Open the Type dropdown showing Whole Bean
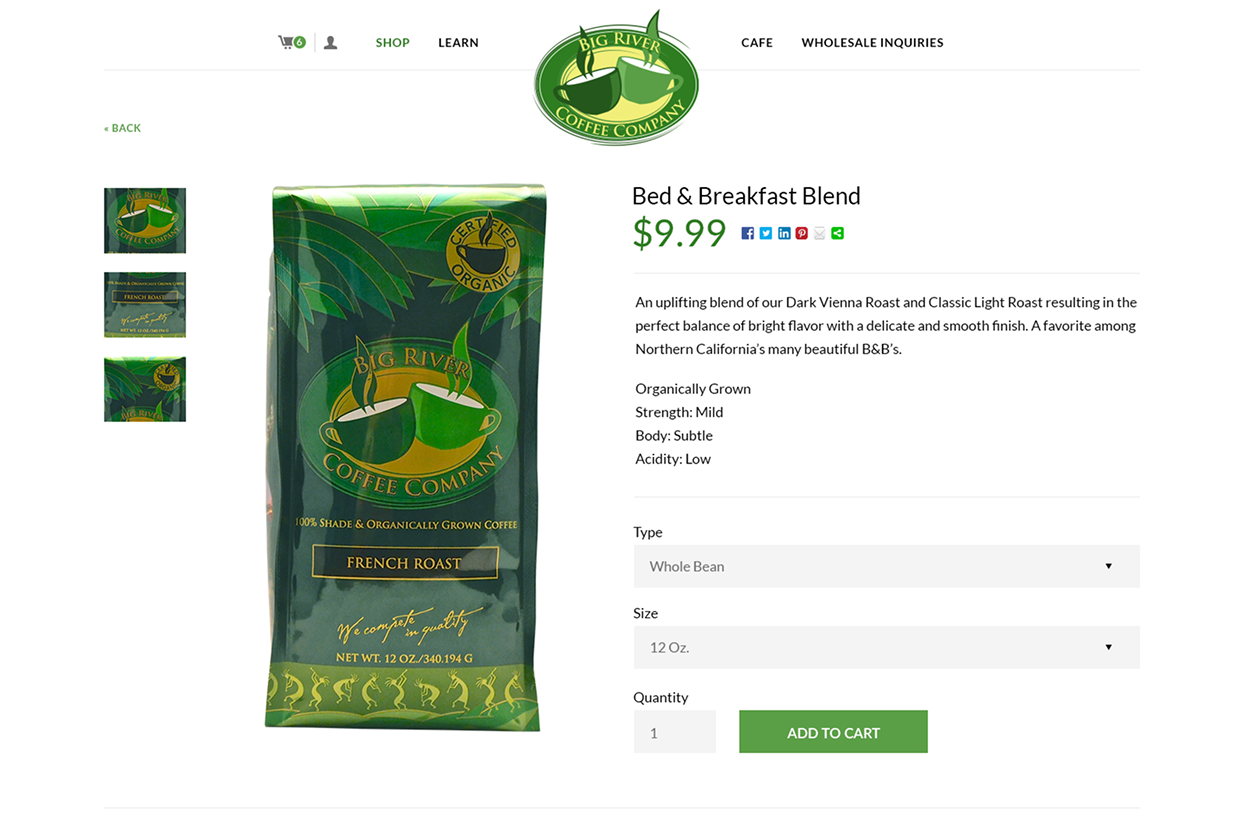The width and height of the screenshot is (1247, 832). [x=886, y=566]
